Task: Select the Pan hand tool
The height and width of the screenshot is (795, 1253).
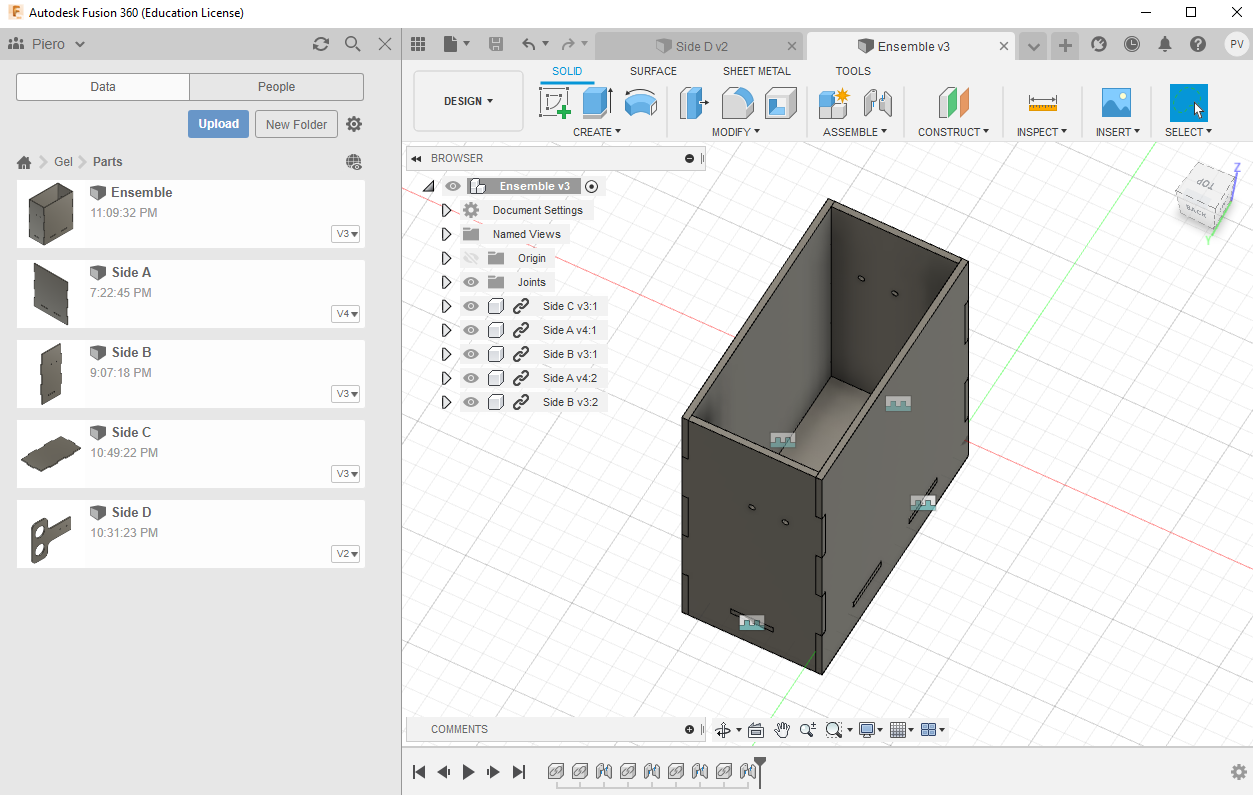Action: click(782, 730)
